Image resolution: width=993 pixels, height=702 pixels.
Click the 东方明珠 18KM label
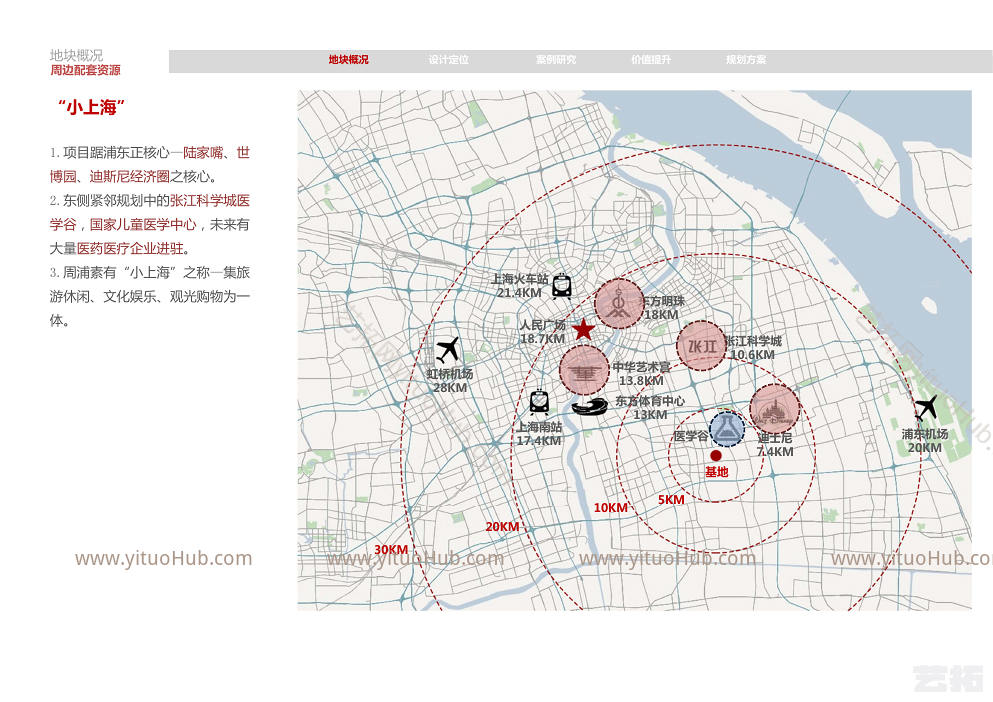tap(664, 308)
